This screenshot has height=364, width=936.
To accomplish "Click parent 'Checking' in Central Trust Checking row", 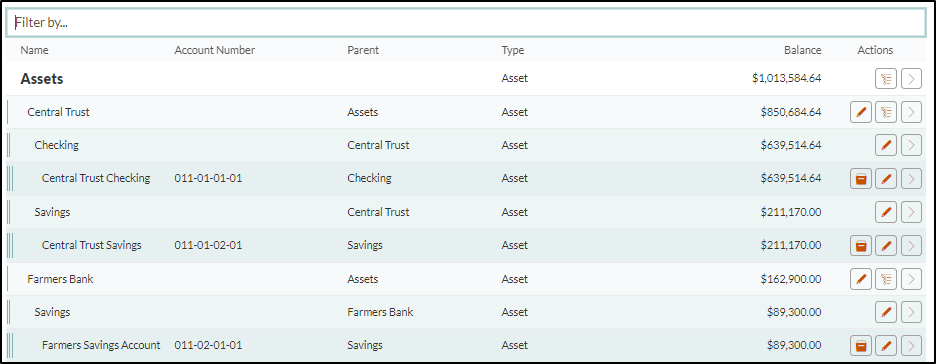I will (x=370, y=178).
